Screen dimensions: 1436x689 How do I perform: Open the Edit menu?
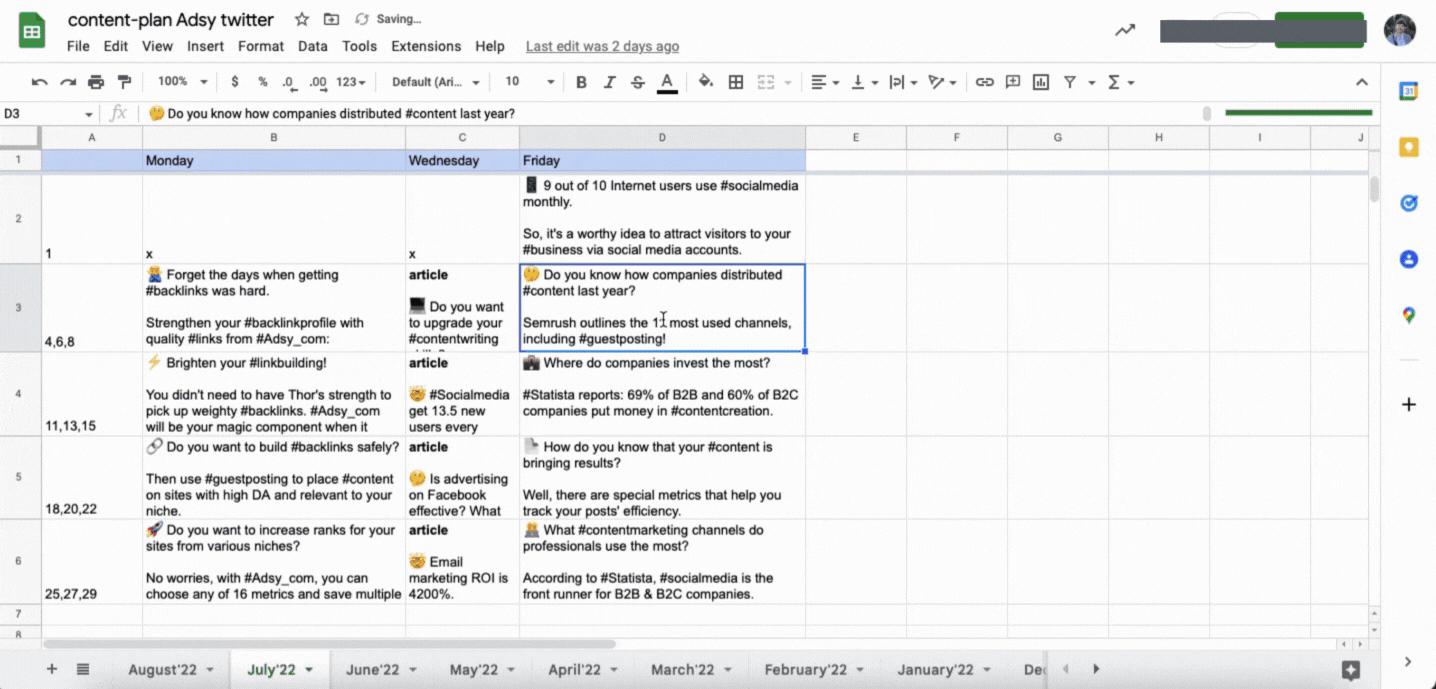(116, 46)
